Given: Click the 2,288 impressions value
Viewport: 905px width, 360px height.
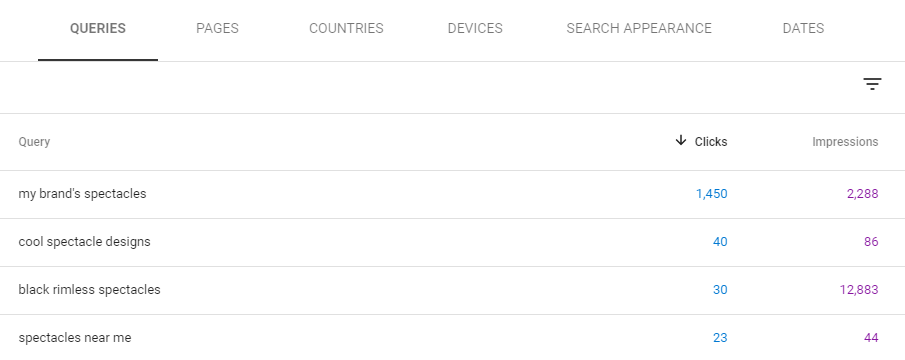Looking at the screenshot, I should coord(862,194).
